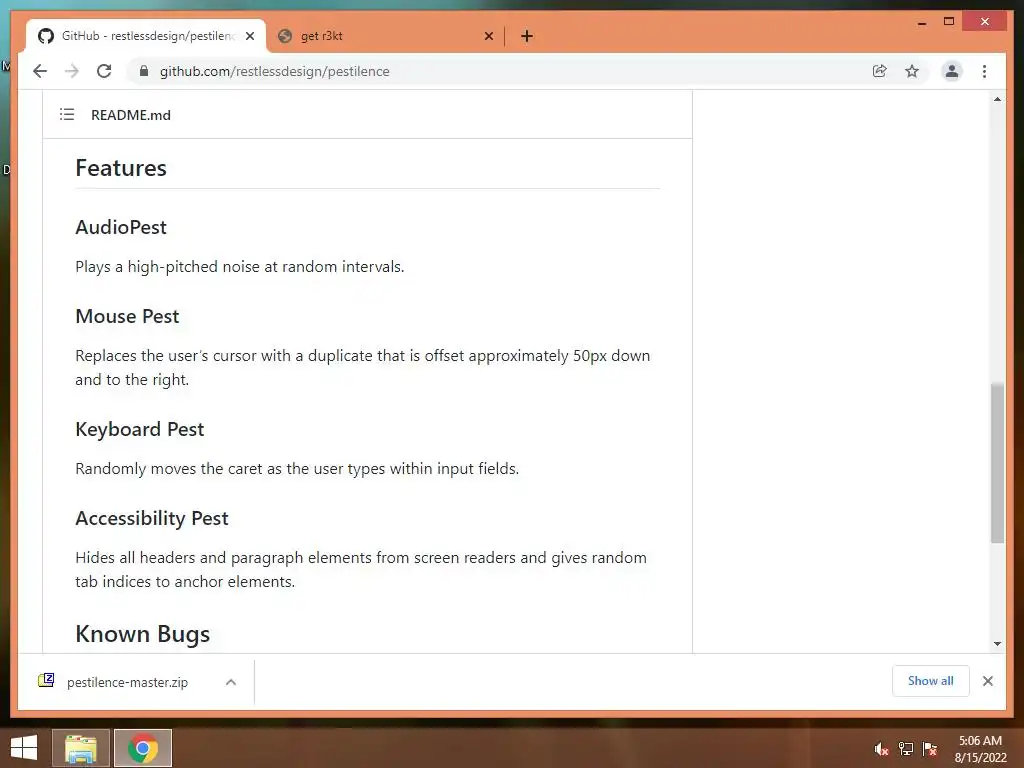Open a new tab
Screen dimensions: 1024x768
point(527,37)
